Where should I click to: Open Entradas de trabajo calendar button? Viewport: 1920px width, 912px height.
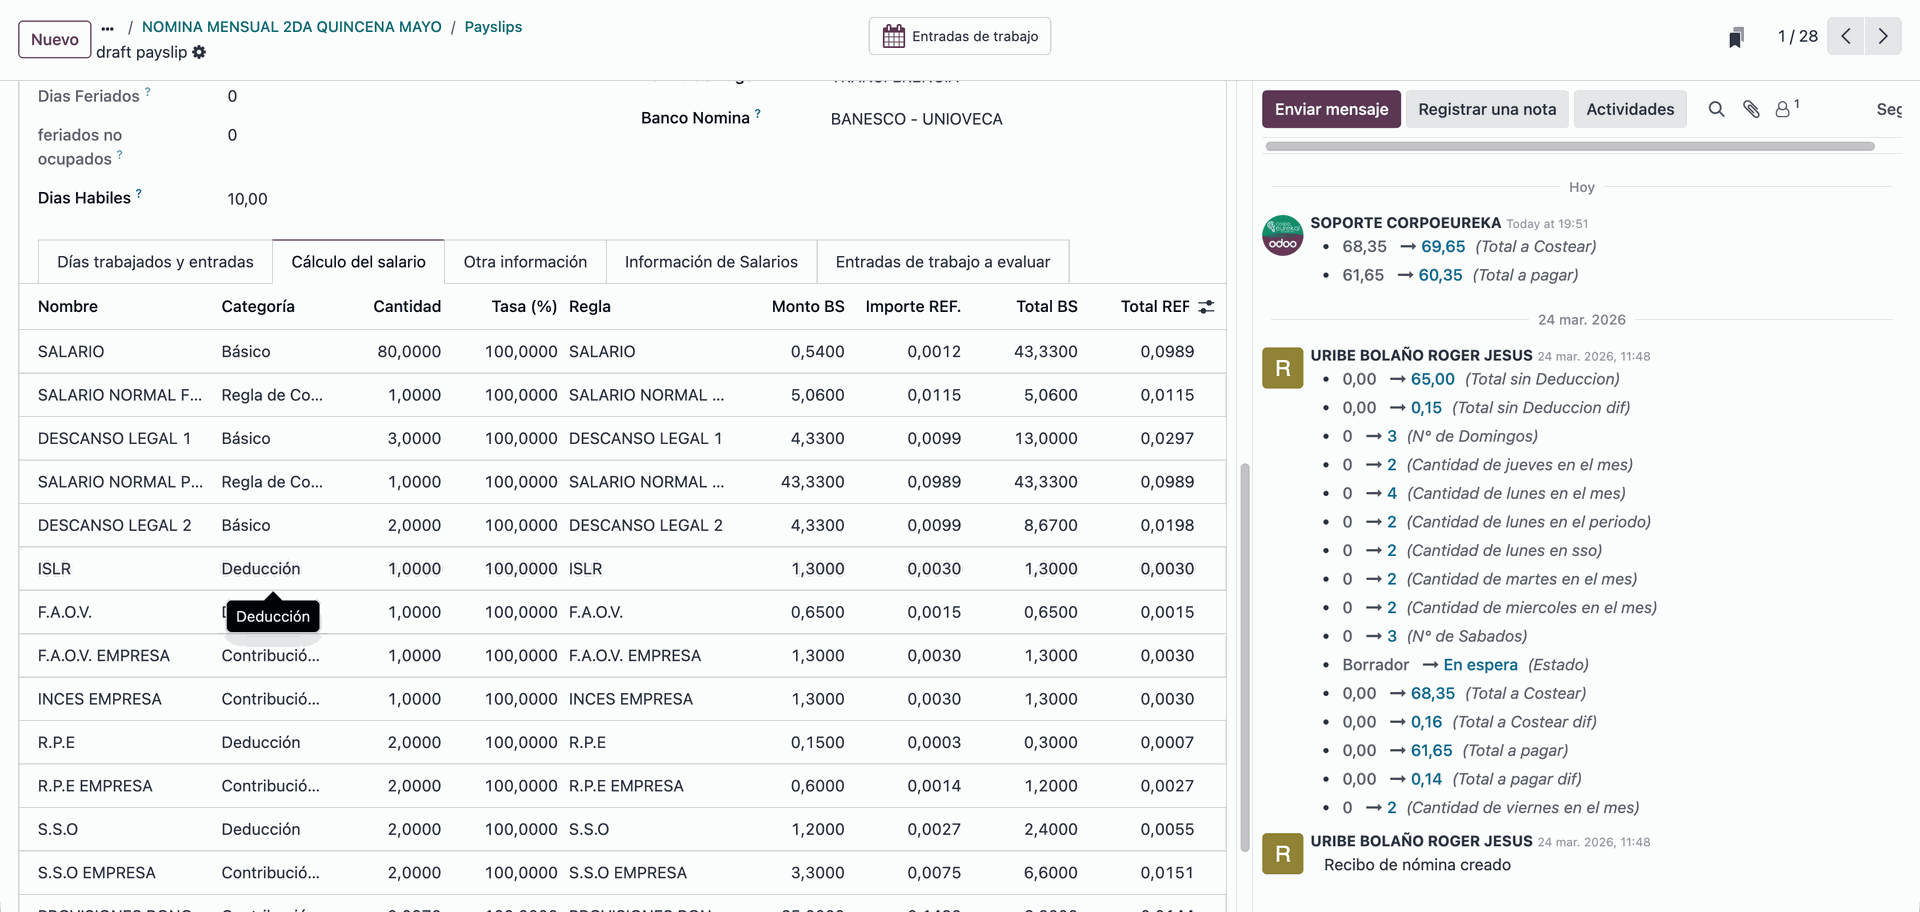coord(960,36)
